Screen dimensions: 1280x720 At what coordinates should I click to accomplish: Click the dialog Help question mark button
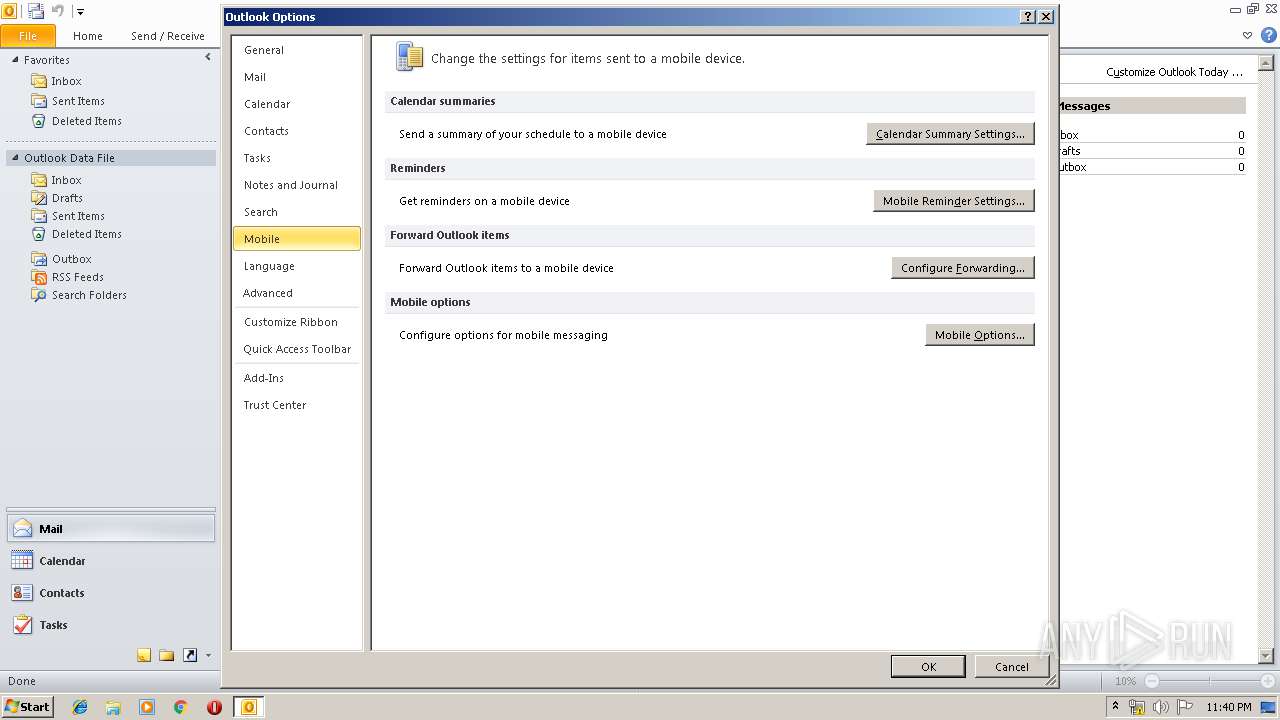tap(1028, 17)
